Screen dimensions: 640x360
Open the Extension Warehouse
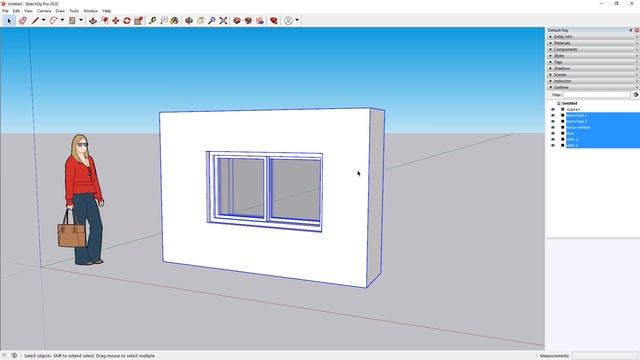click(248, 20)
